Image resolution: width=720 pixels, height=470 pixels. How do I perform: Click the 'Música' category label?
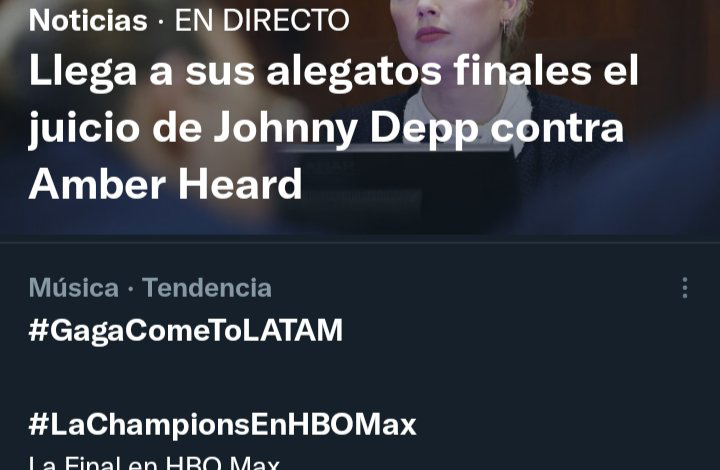73,288
